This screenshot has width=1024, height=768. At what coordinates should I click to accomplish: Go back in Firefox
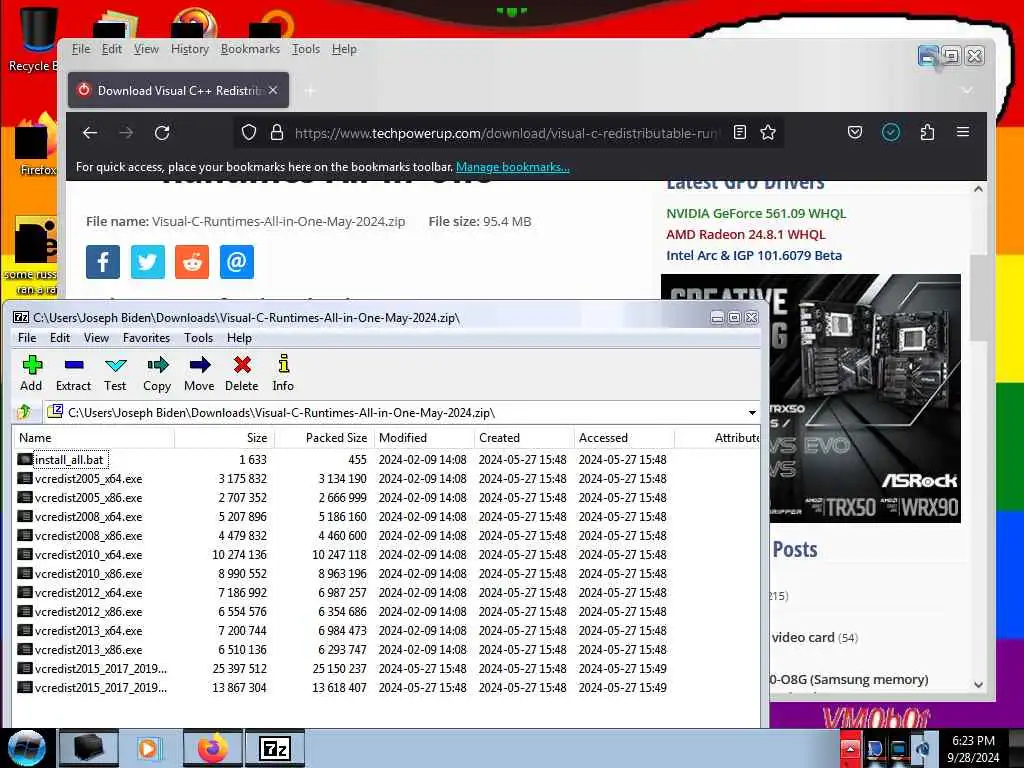[x=90, y=133]
